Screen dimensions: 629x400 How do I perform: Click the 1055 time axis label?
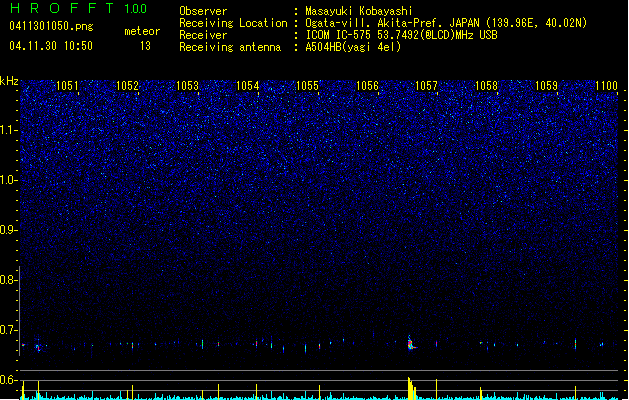[307, 86]
